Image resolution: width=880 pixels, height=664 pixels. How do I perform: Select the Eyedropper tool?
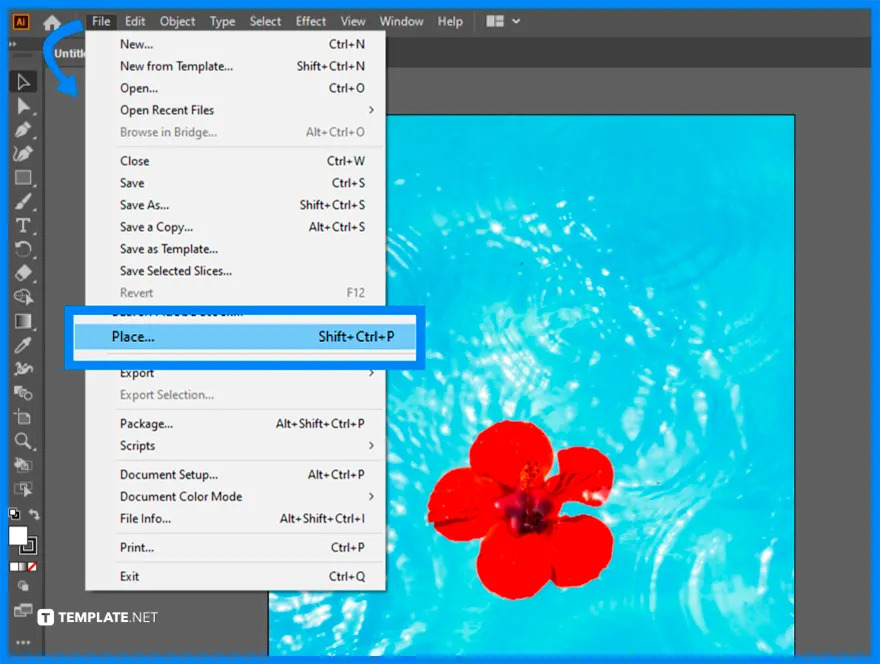pos(23,345)
